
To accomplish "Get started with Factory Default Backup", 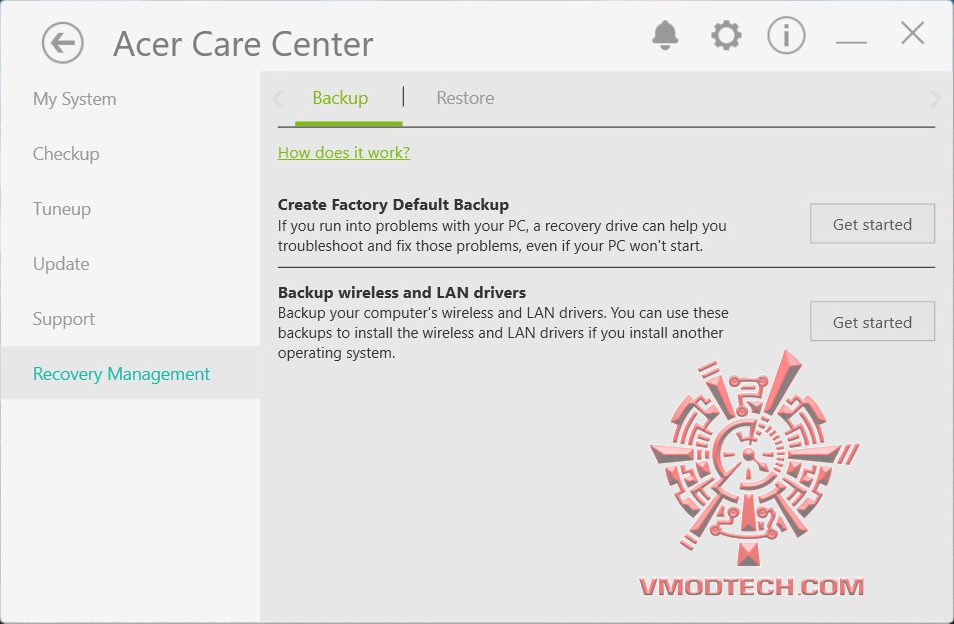I will point(872,224).
